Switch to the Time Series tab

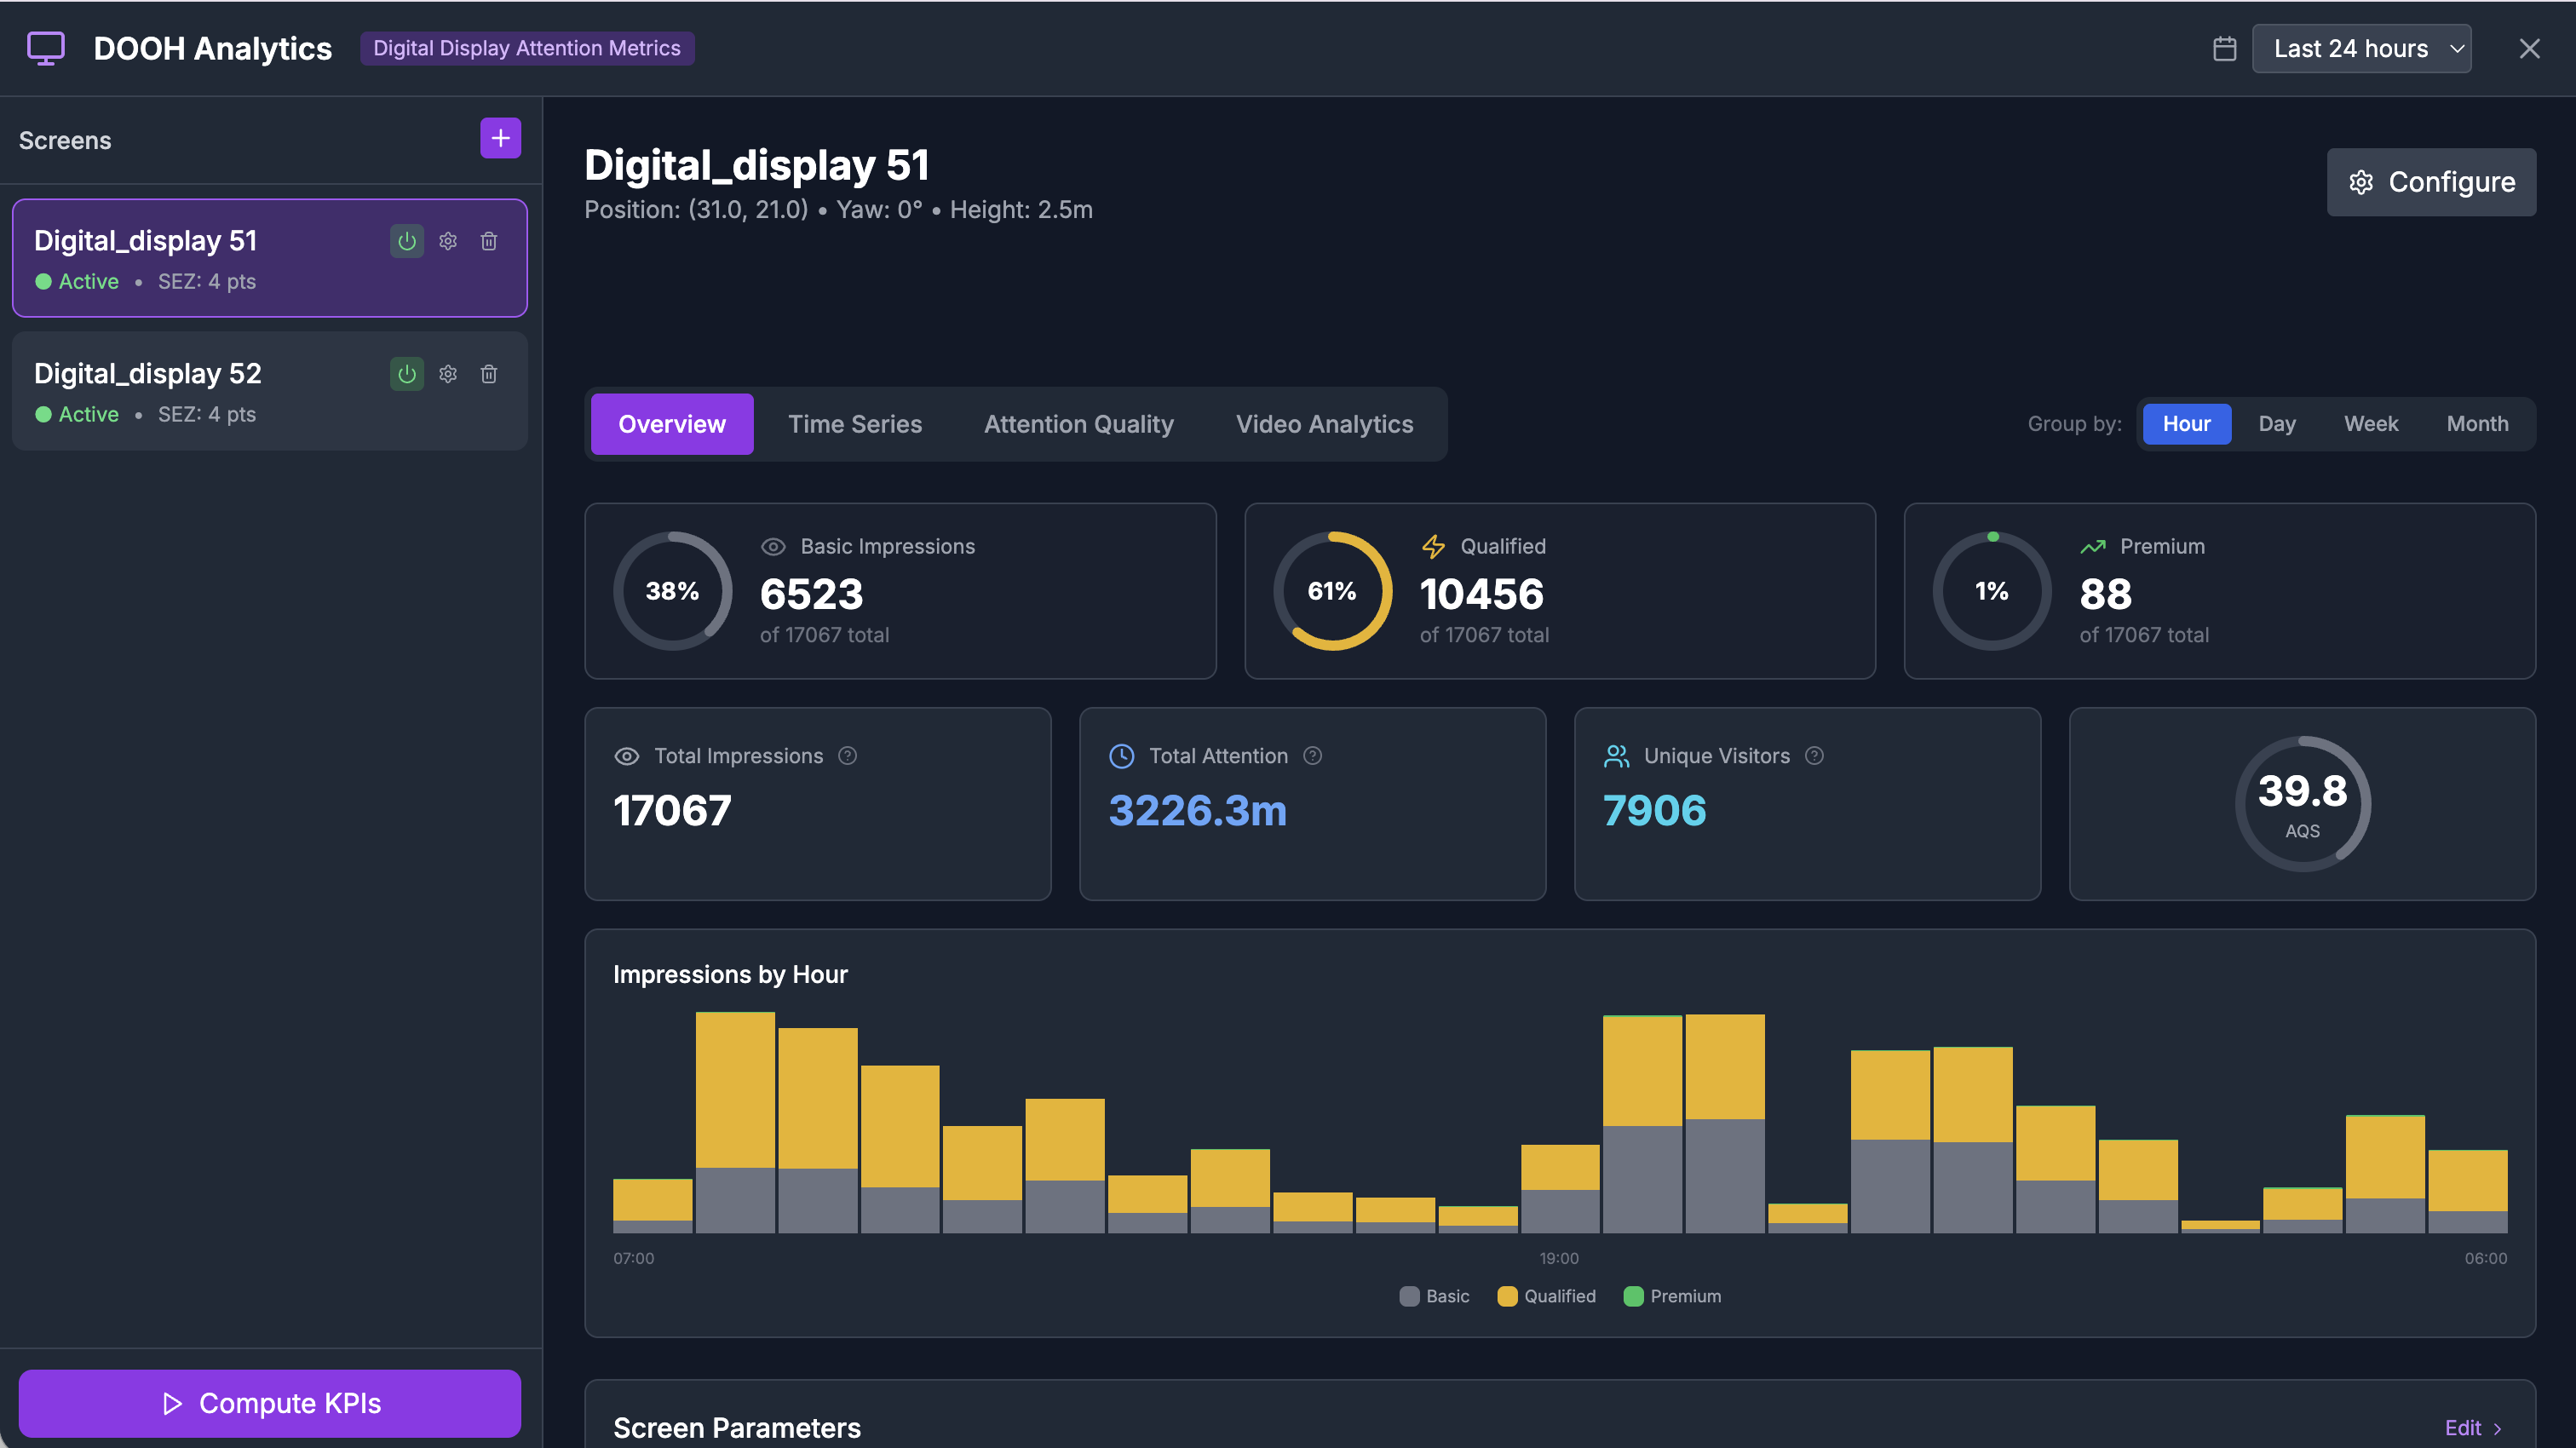[855, 424]
